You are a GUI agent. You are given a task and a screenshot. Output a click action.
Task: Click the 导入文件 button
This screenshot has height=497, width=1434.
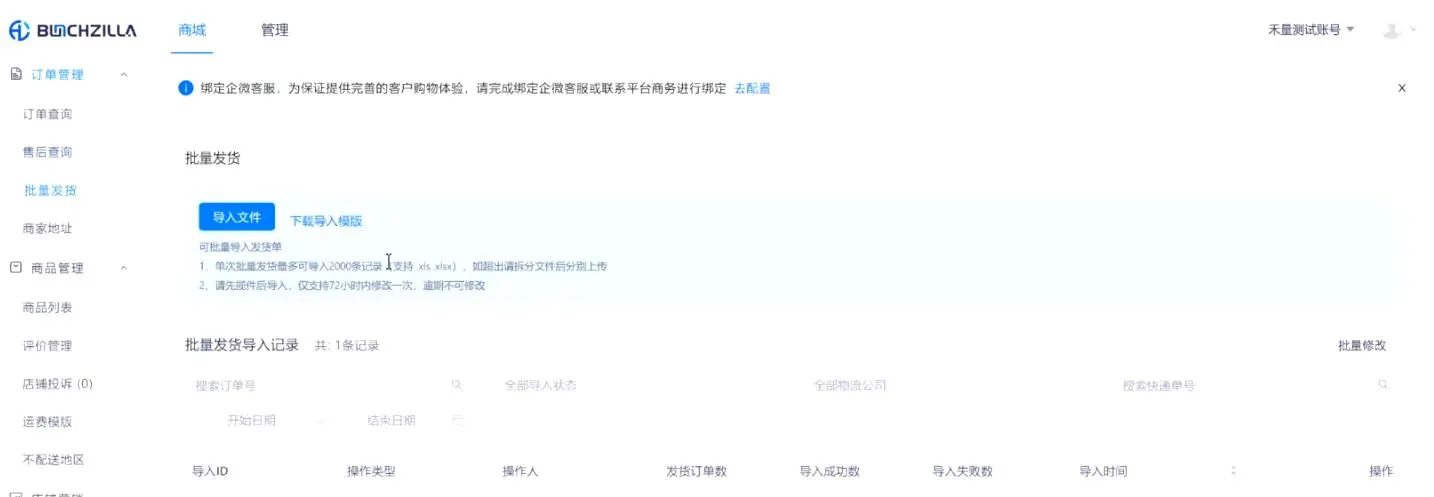point(236,217)
